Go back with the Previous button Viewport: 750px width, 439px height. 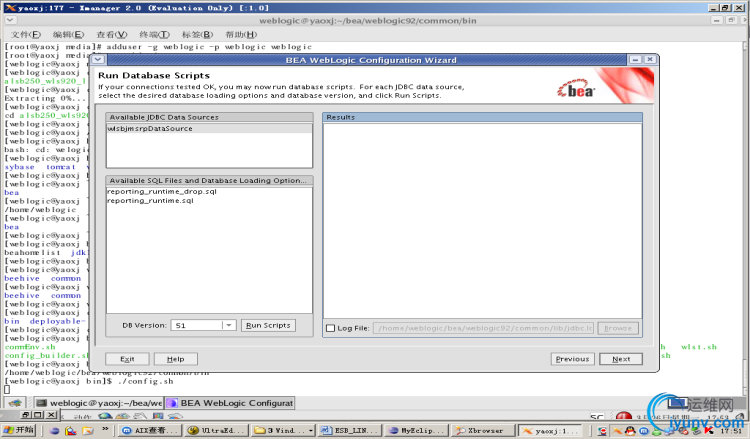[573, 359]
